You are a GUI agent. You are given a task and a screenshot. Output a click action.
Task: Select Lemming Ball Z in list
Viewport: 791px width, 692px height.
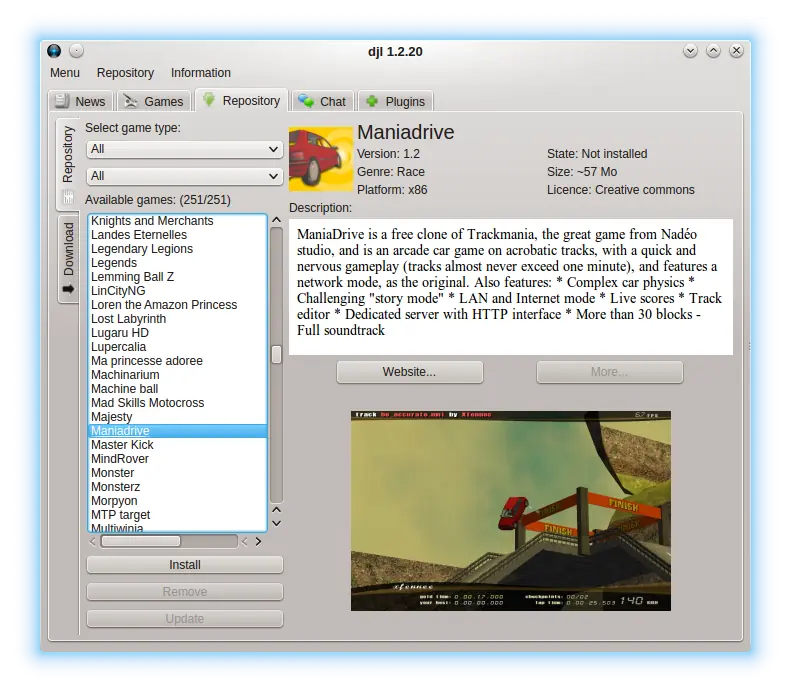(x=178, y=277)
